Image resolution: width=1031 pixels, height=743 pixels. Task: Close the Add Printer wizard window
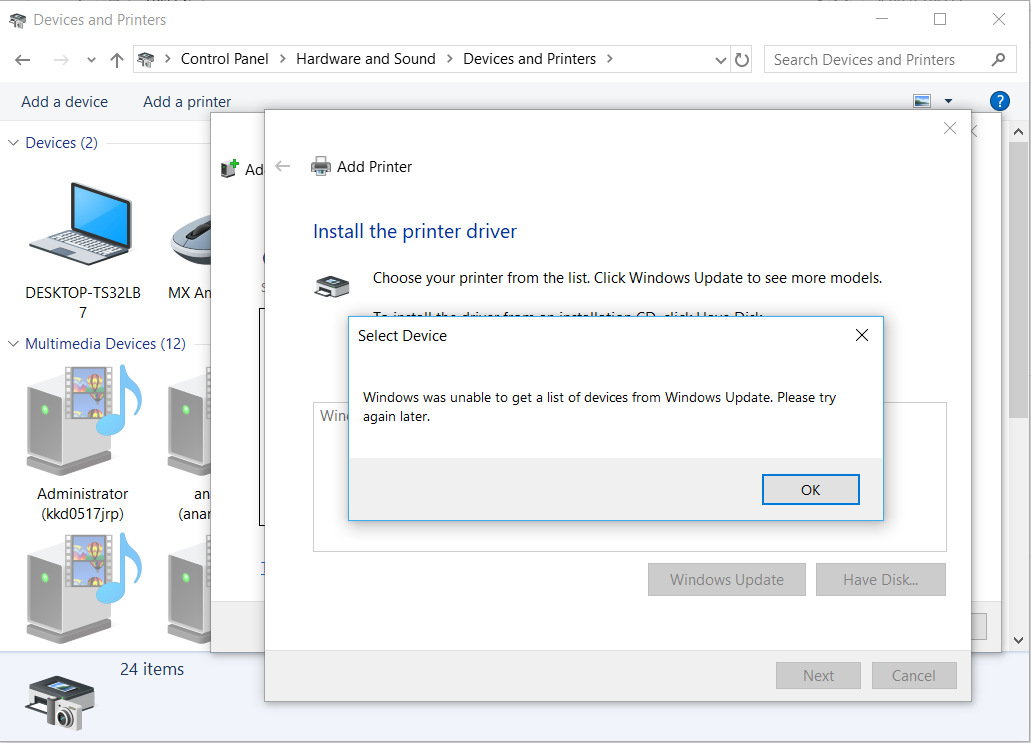click(949, 128)
